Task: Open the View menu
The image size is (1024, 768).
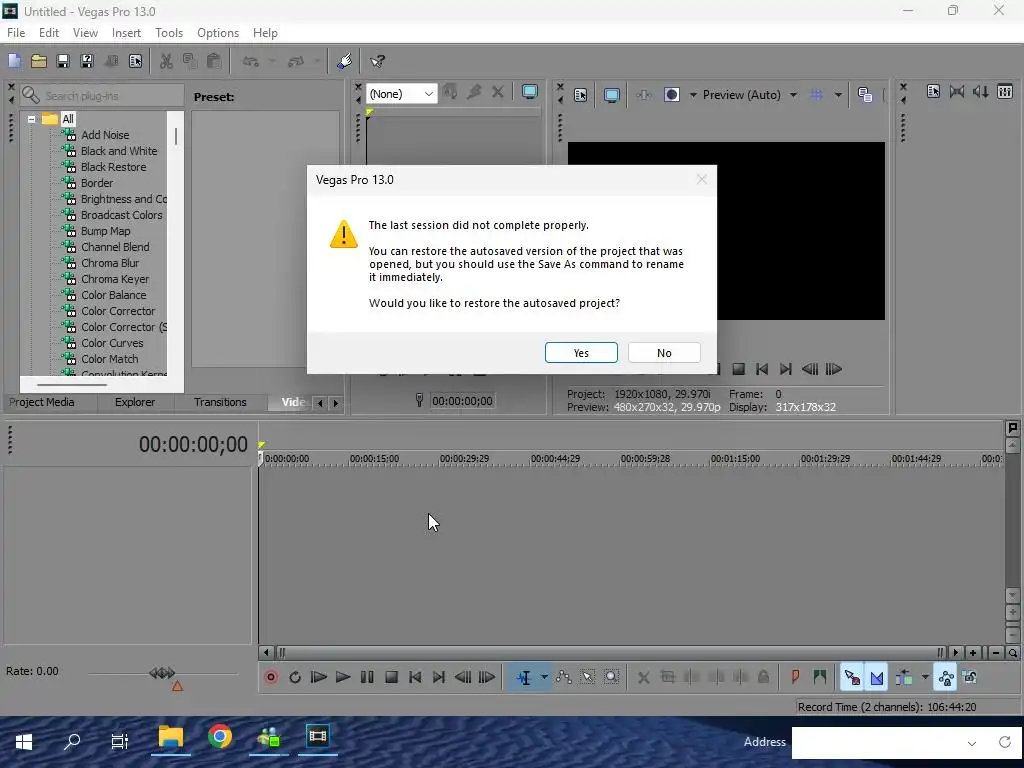Action: tap(85, 33)
